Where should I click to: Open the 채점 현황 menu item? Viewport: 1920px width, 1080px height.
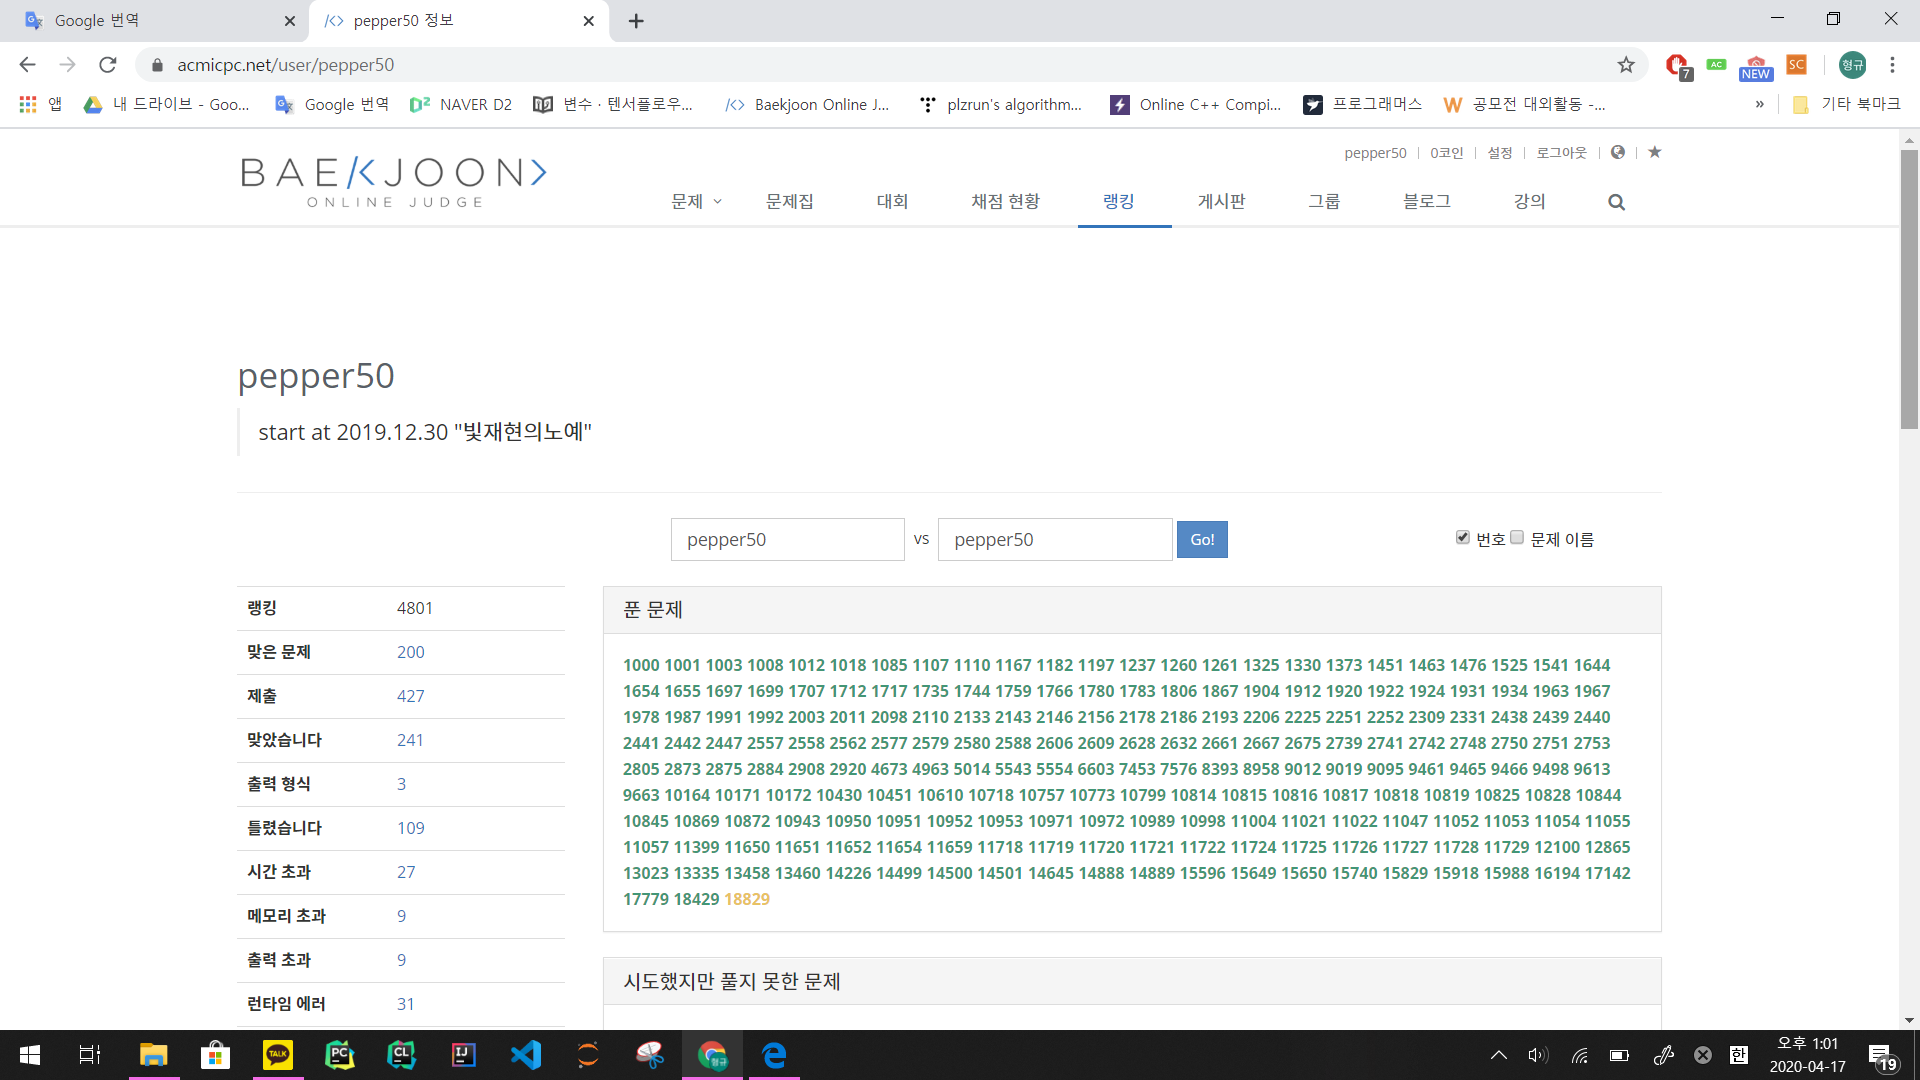tap(1005, 202)
